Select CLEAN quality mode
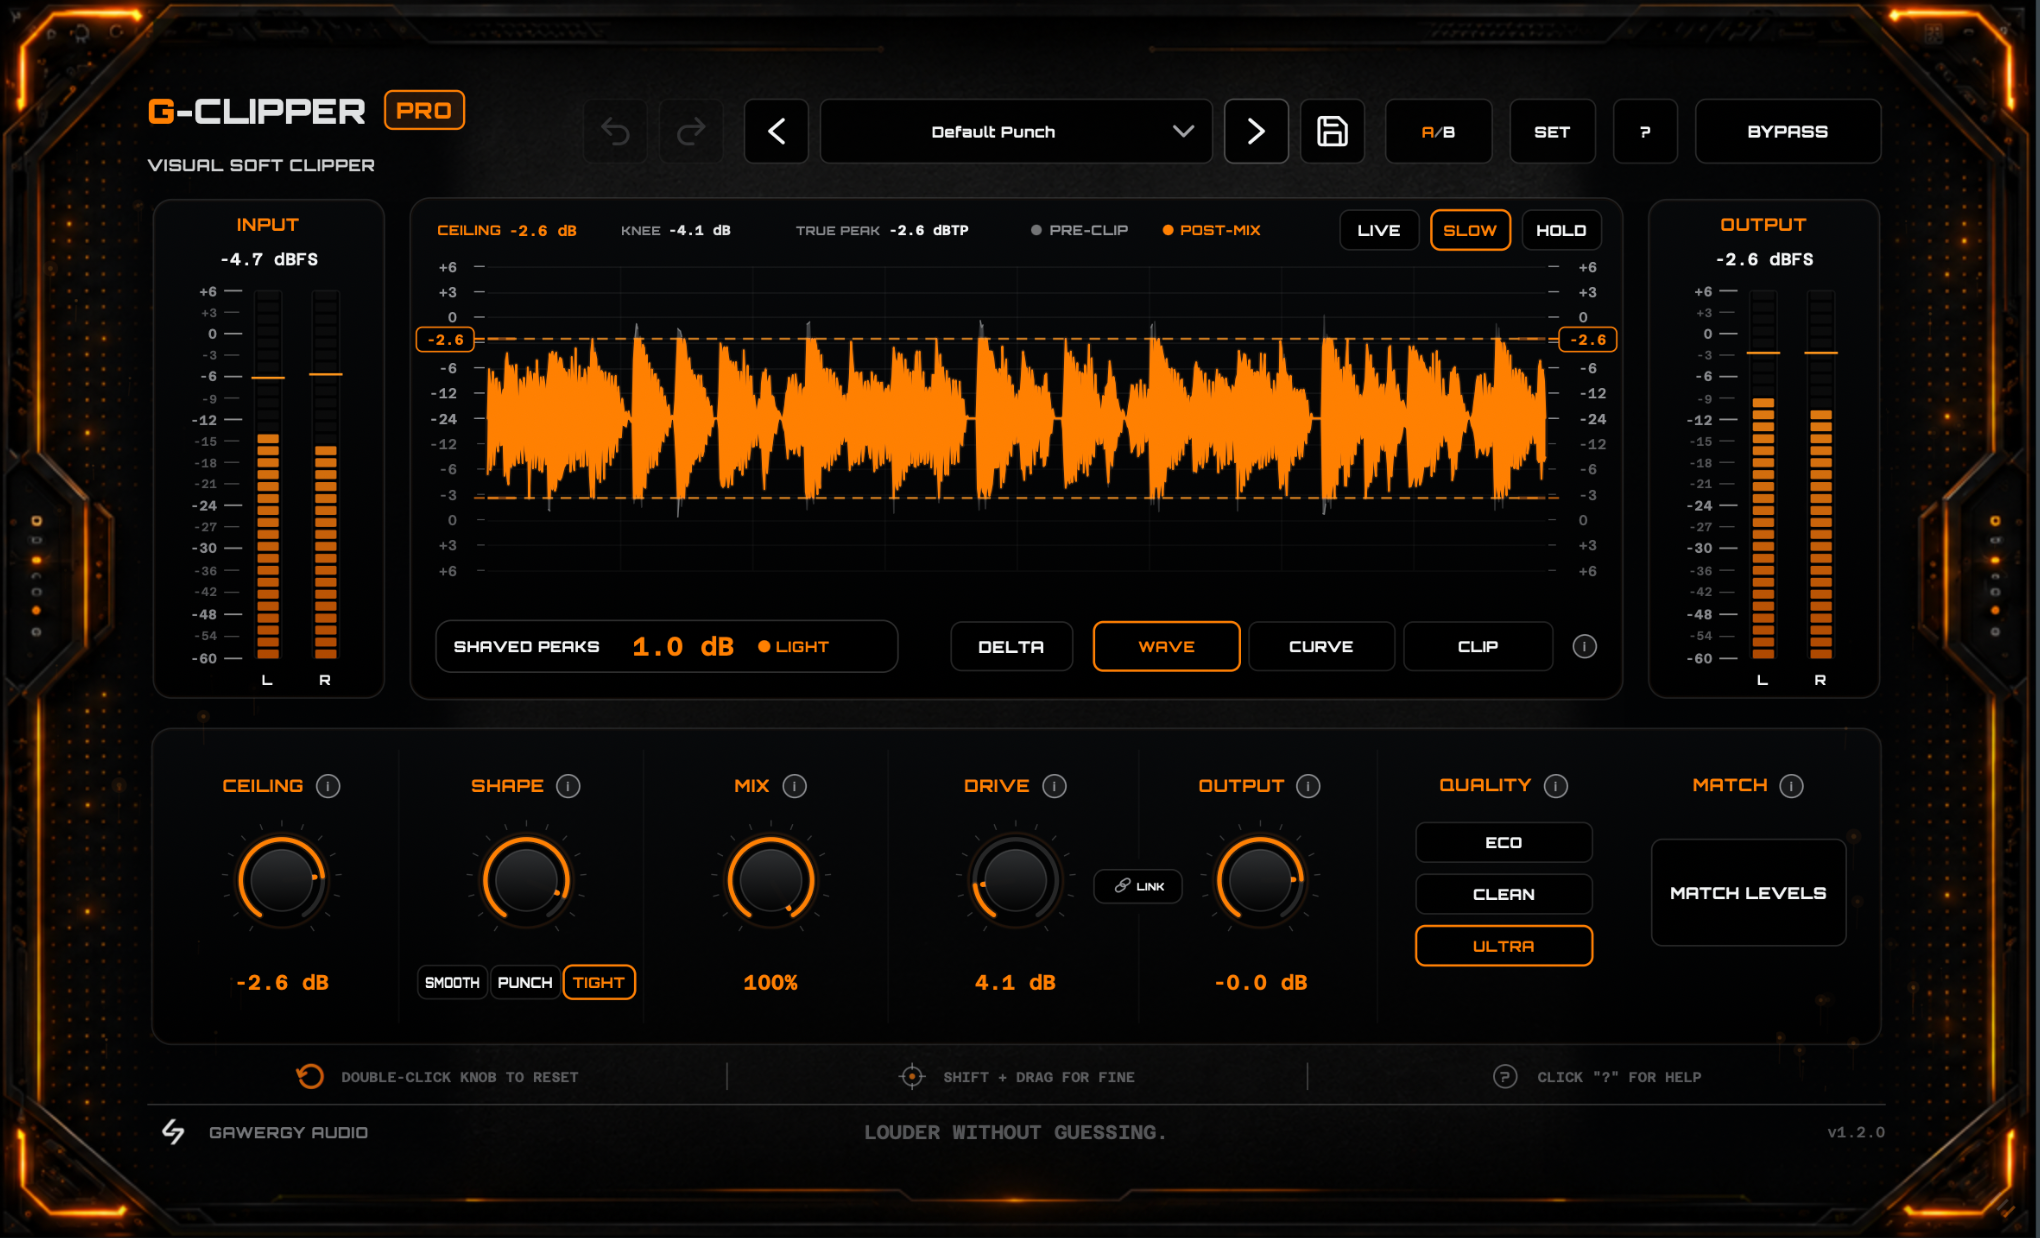The width and height of the screenshot is (2040, 1238). point(1503,894)
